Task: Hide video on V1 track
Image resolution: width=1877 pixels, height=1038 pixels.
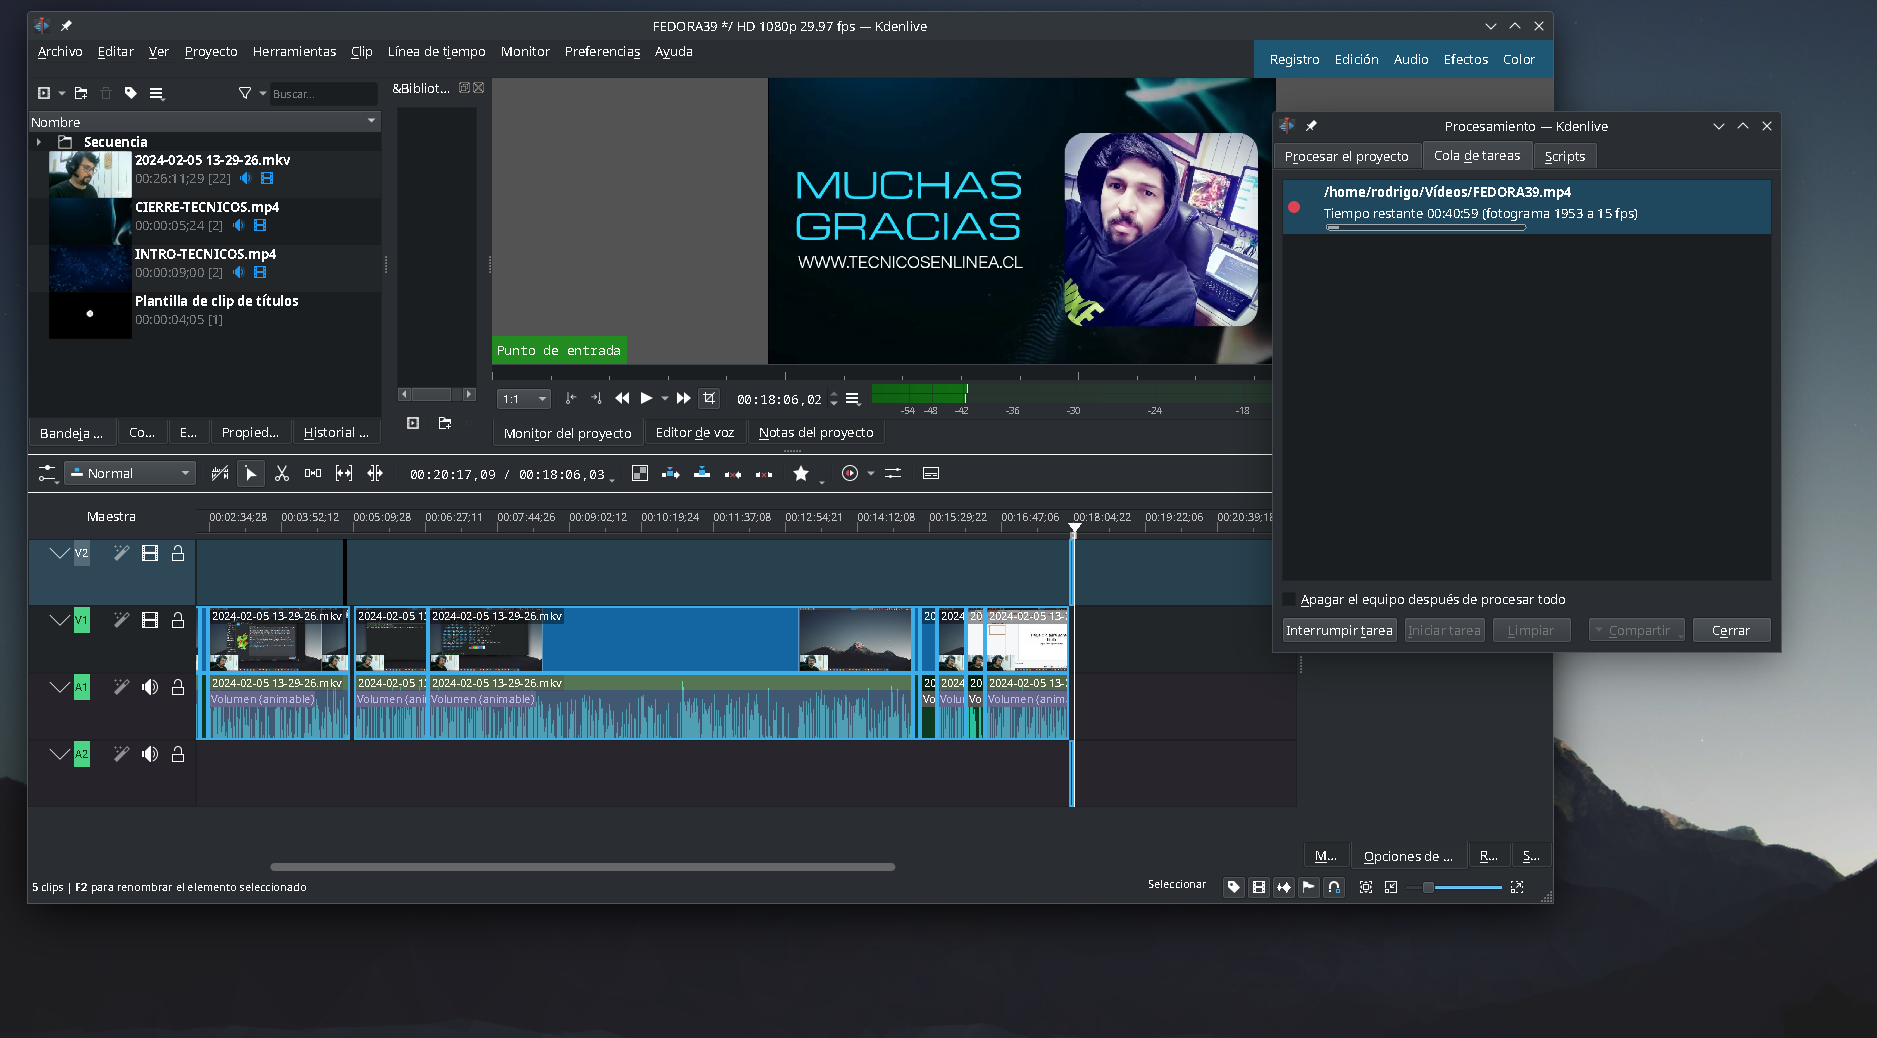Action: click(x=150, y=620)
